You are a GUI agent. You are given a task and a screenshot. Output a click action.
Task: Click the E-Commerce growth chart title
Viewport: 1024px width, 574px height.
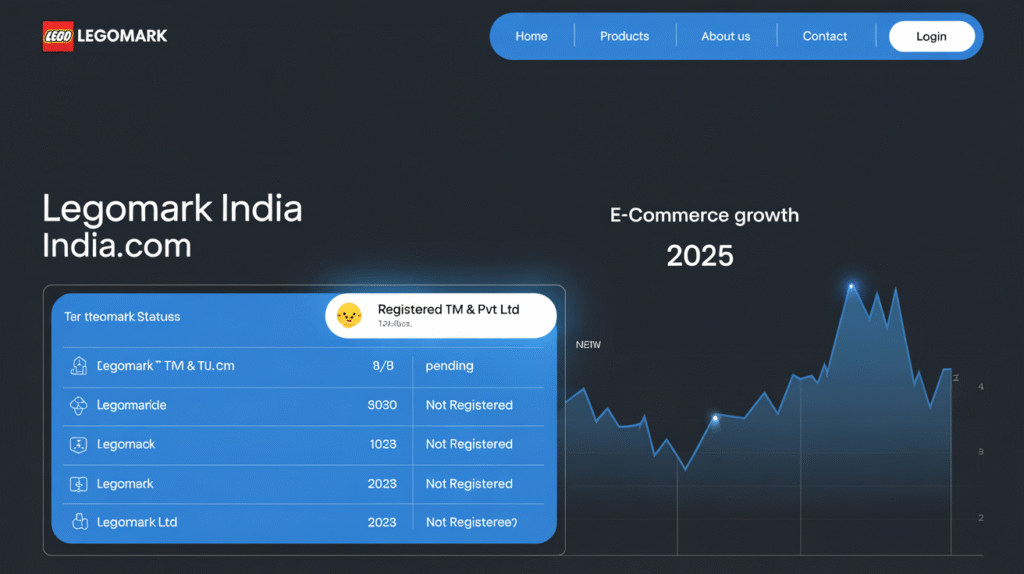coord(704,215)
